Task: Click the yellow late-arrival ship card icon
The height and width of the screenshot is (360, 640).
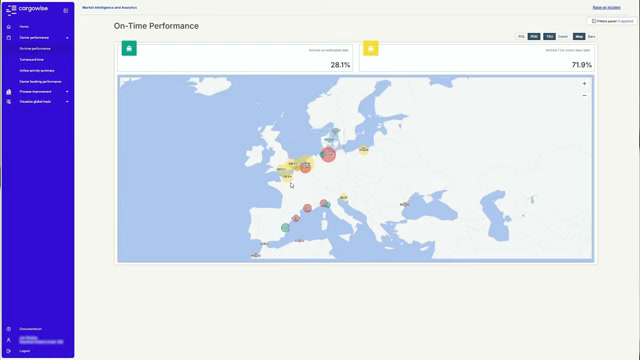Action: pyautogui.click(x=371, y=48)
